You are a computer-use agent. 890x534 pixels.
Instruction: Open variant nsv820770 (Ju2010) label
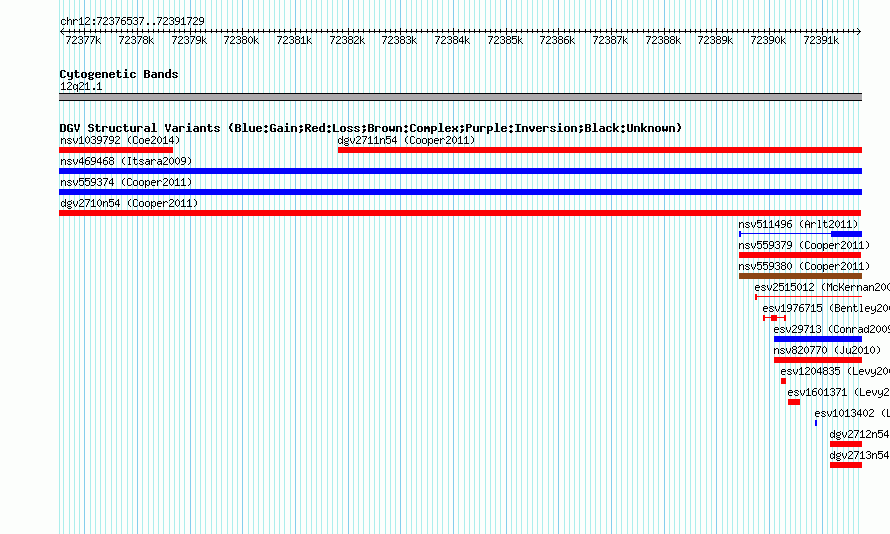click(x=827, y=350)
